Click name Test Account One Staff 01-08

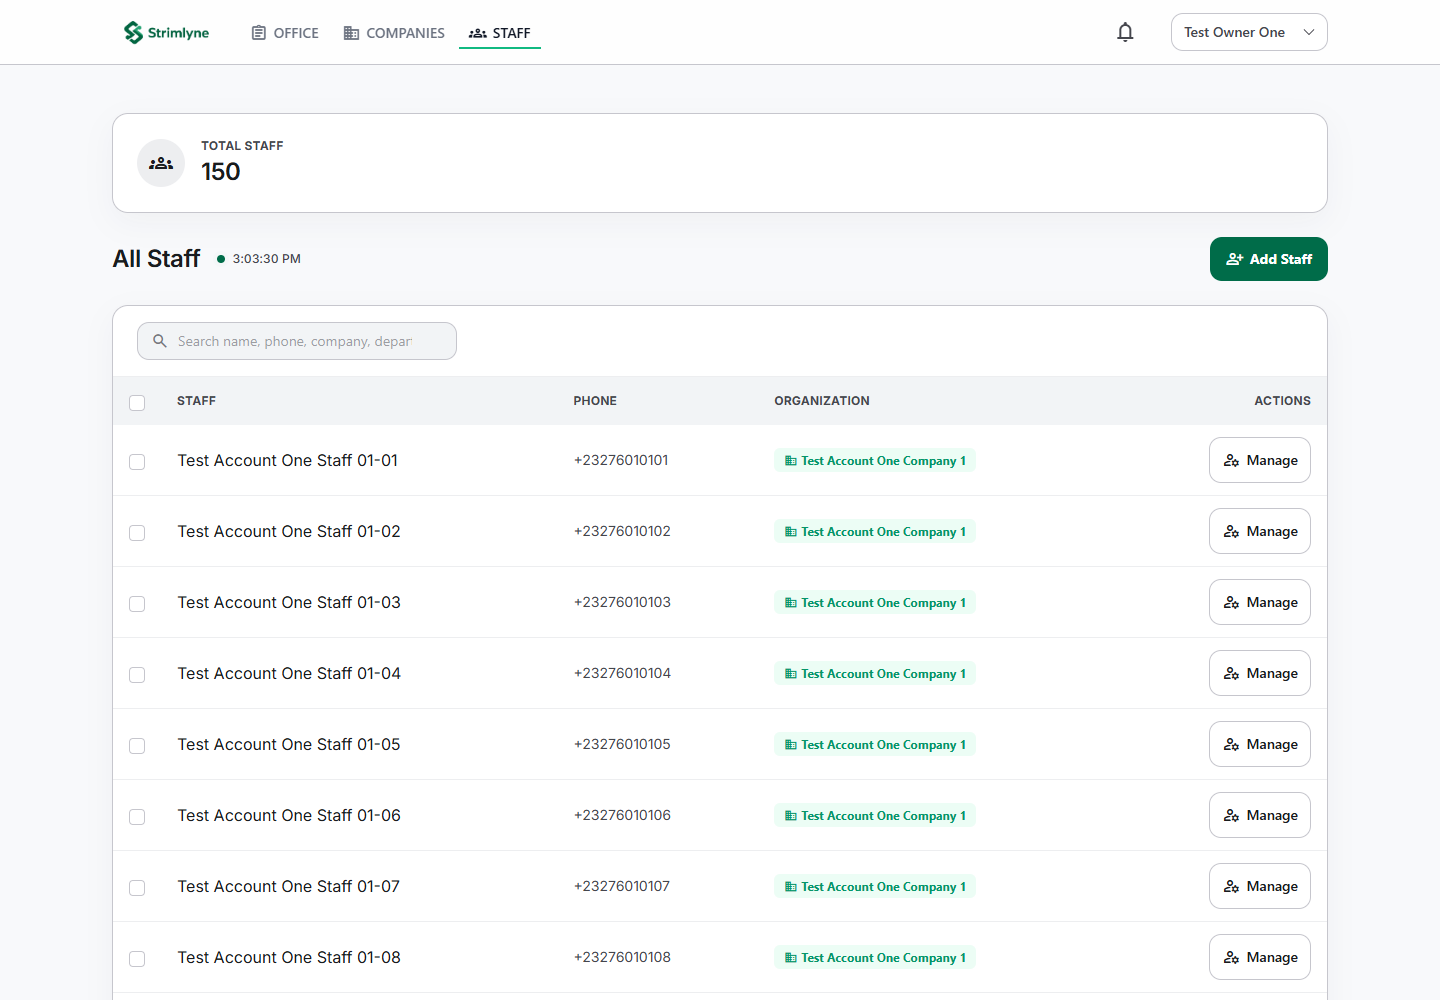click(x=289, y=957)
